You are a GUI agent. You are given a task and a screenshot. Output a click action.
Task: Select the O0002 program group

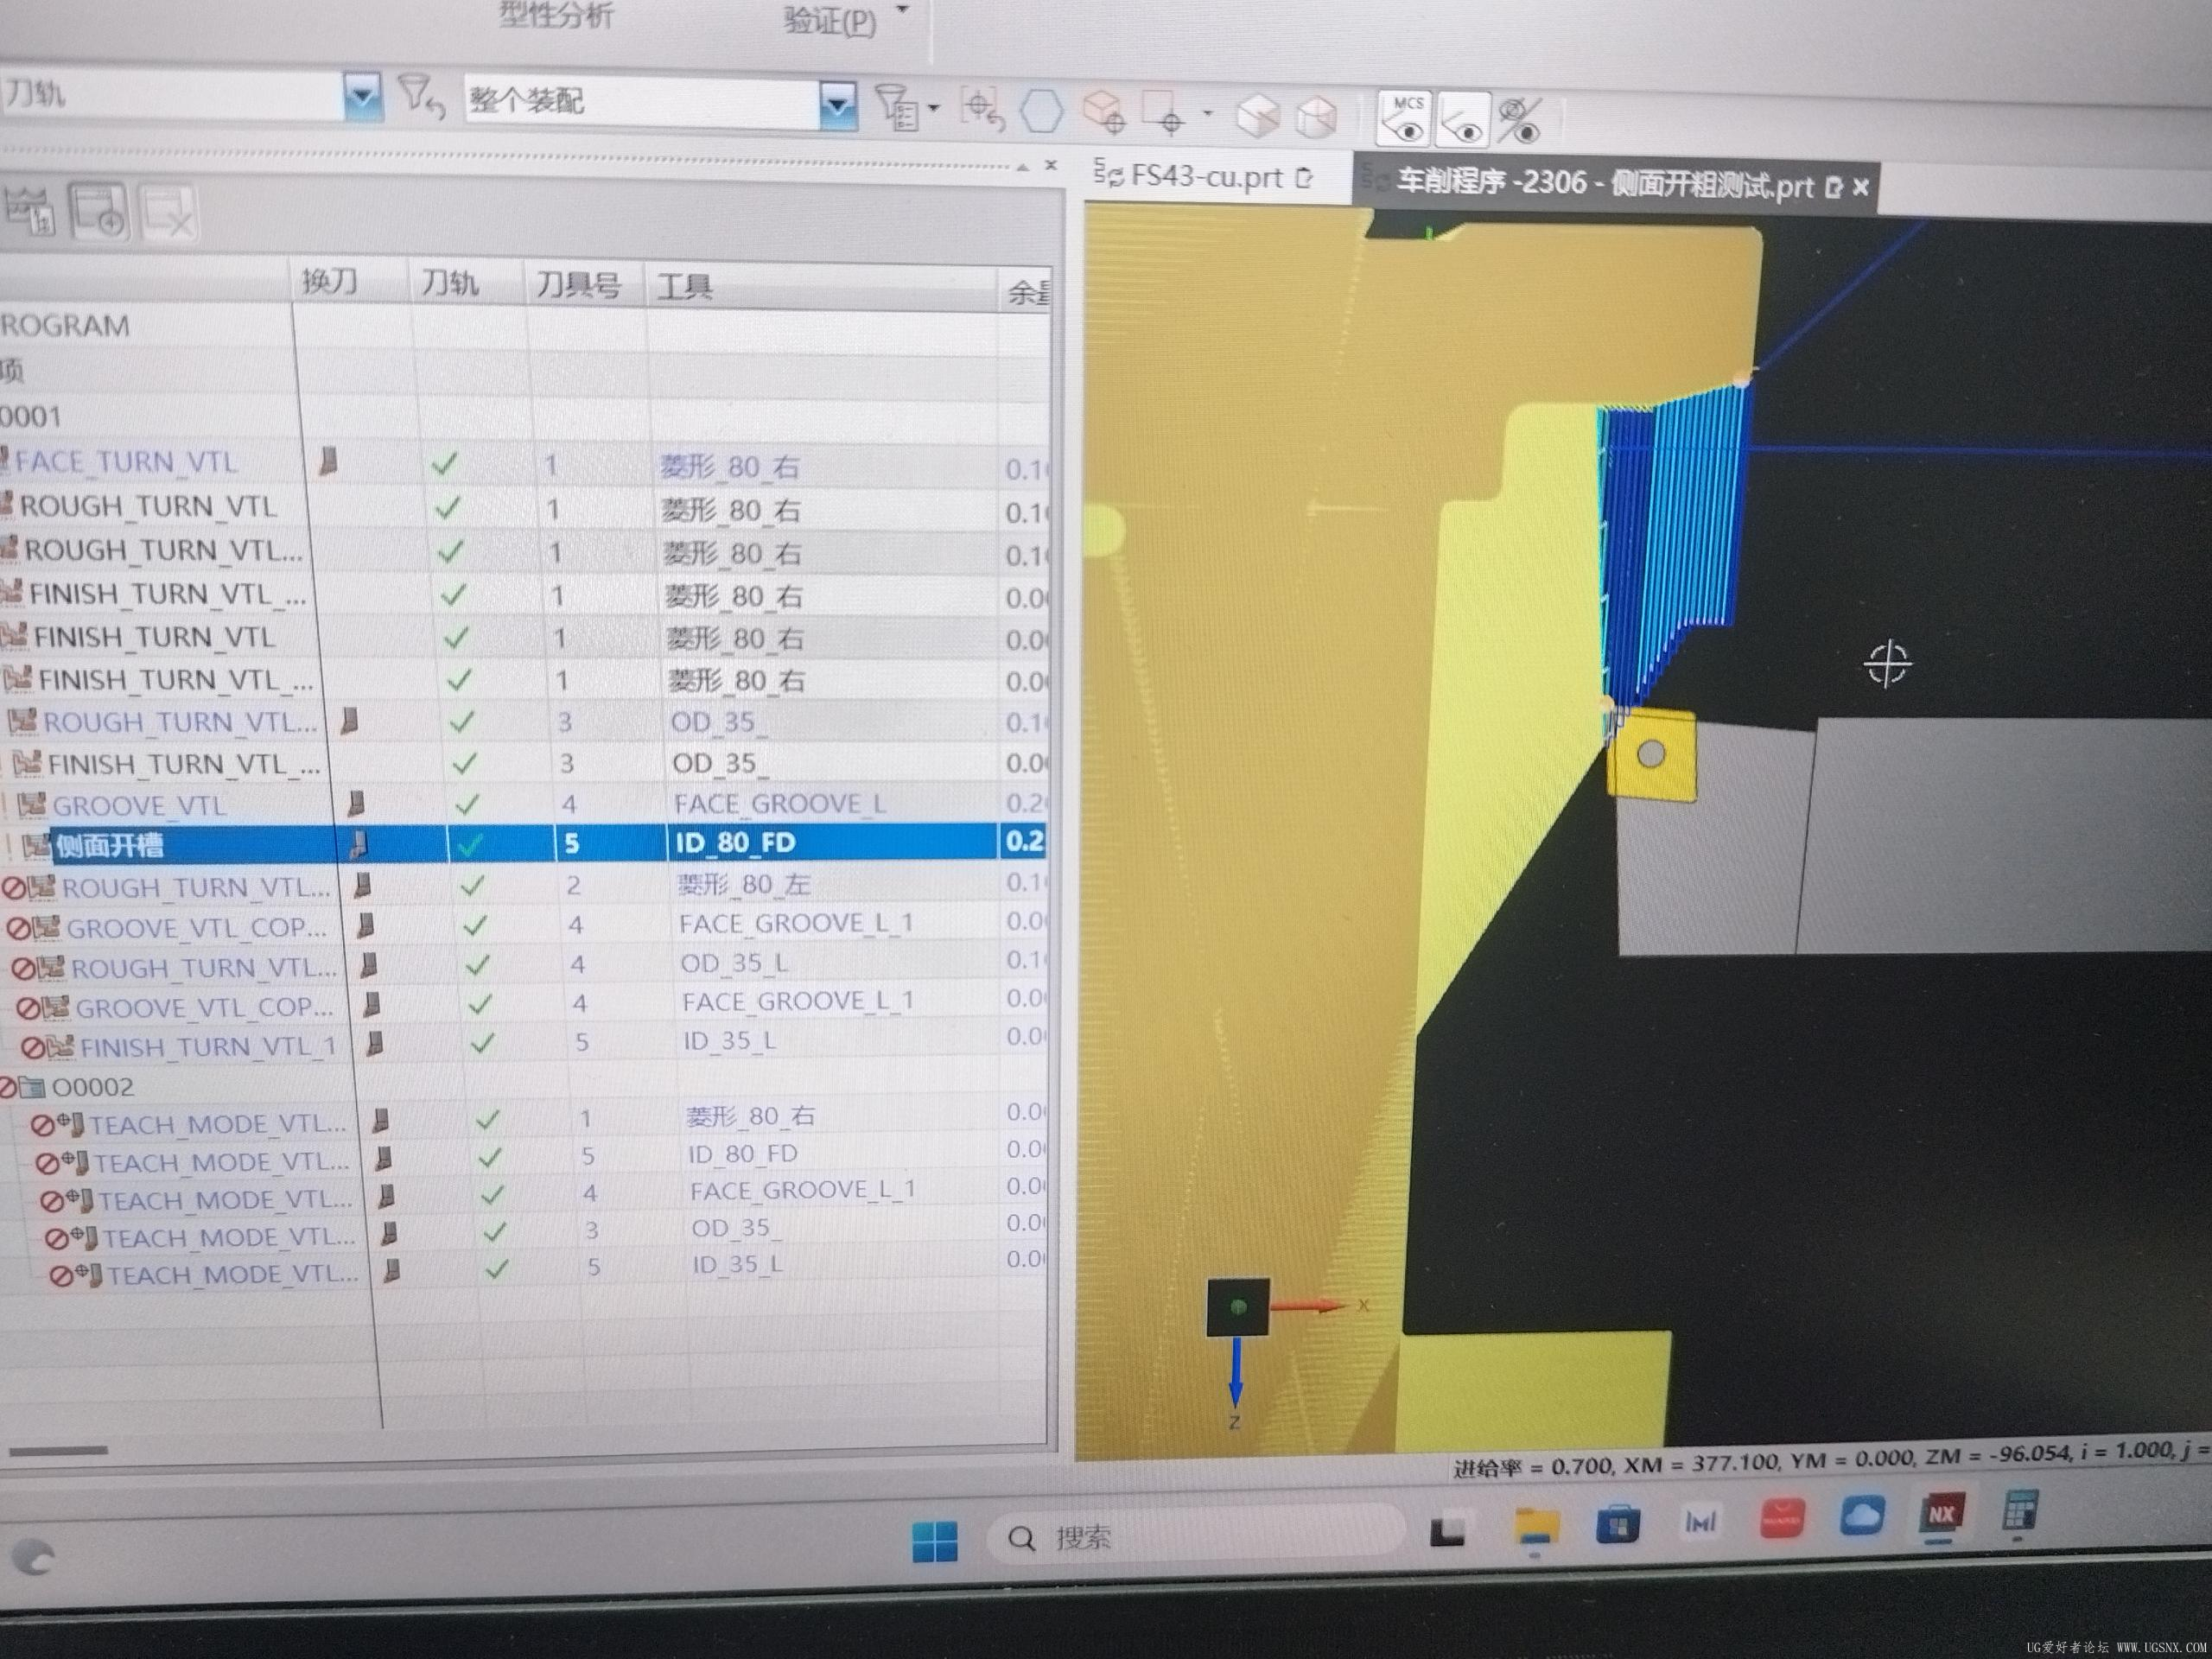(92, 1087)
